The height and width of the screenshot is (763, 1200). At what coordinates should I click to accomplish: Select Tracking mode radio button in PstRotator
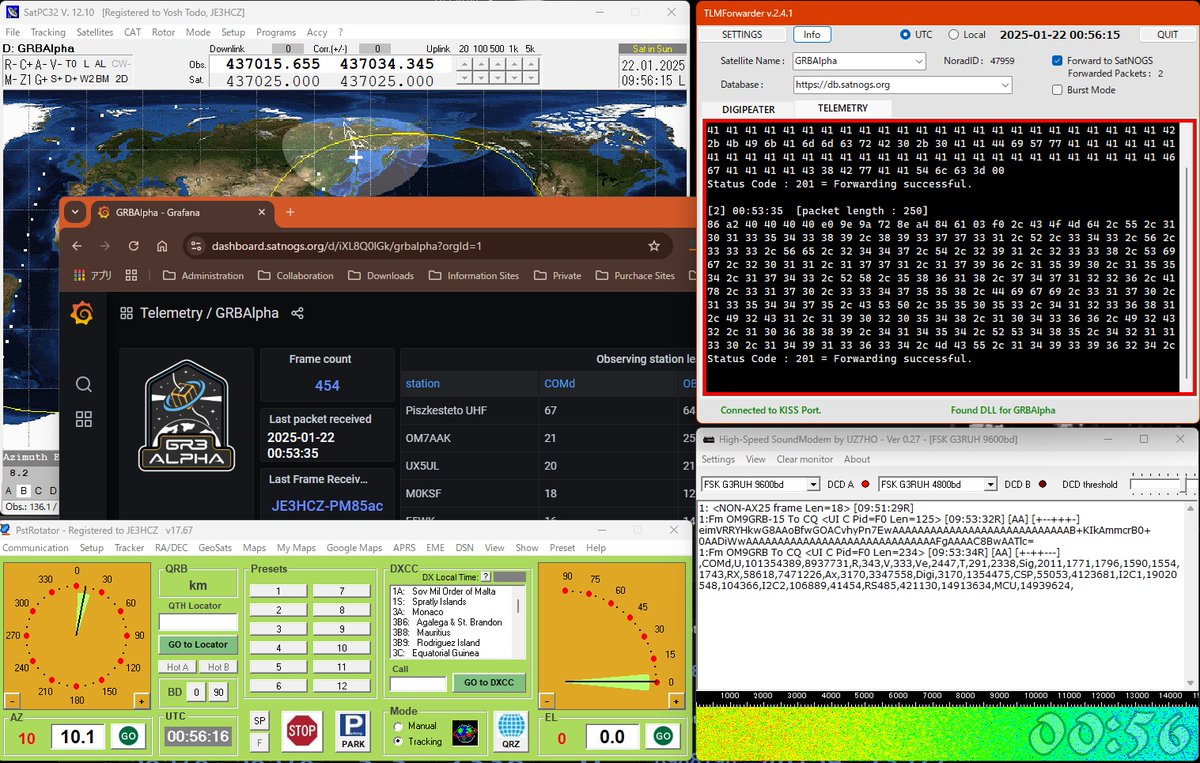click(x=399, y=741)
